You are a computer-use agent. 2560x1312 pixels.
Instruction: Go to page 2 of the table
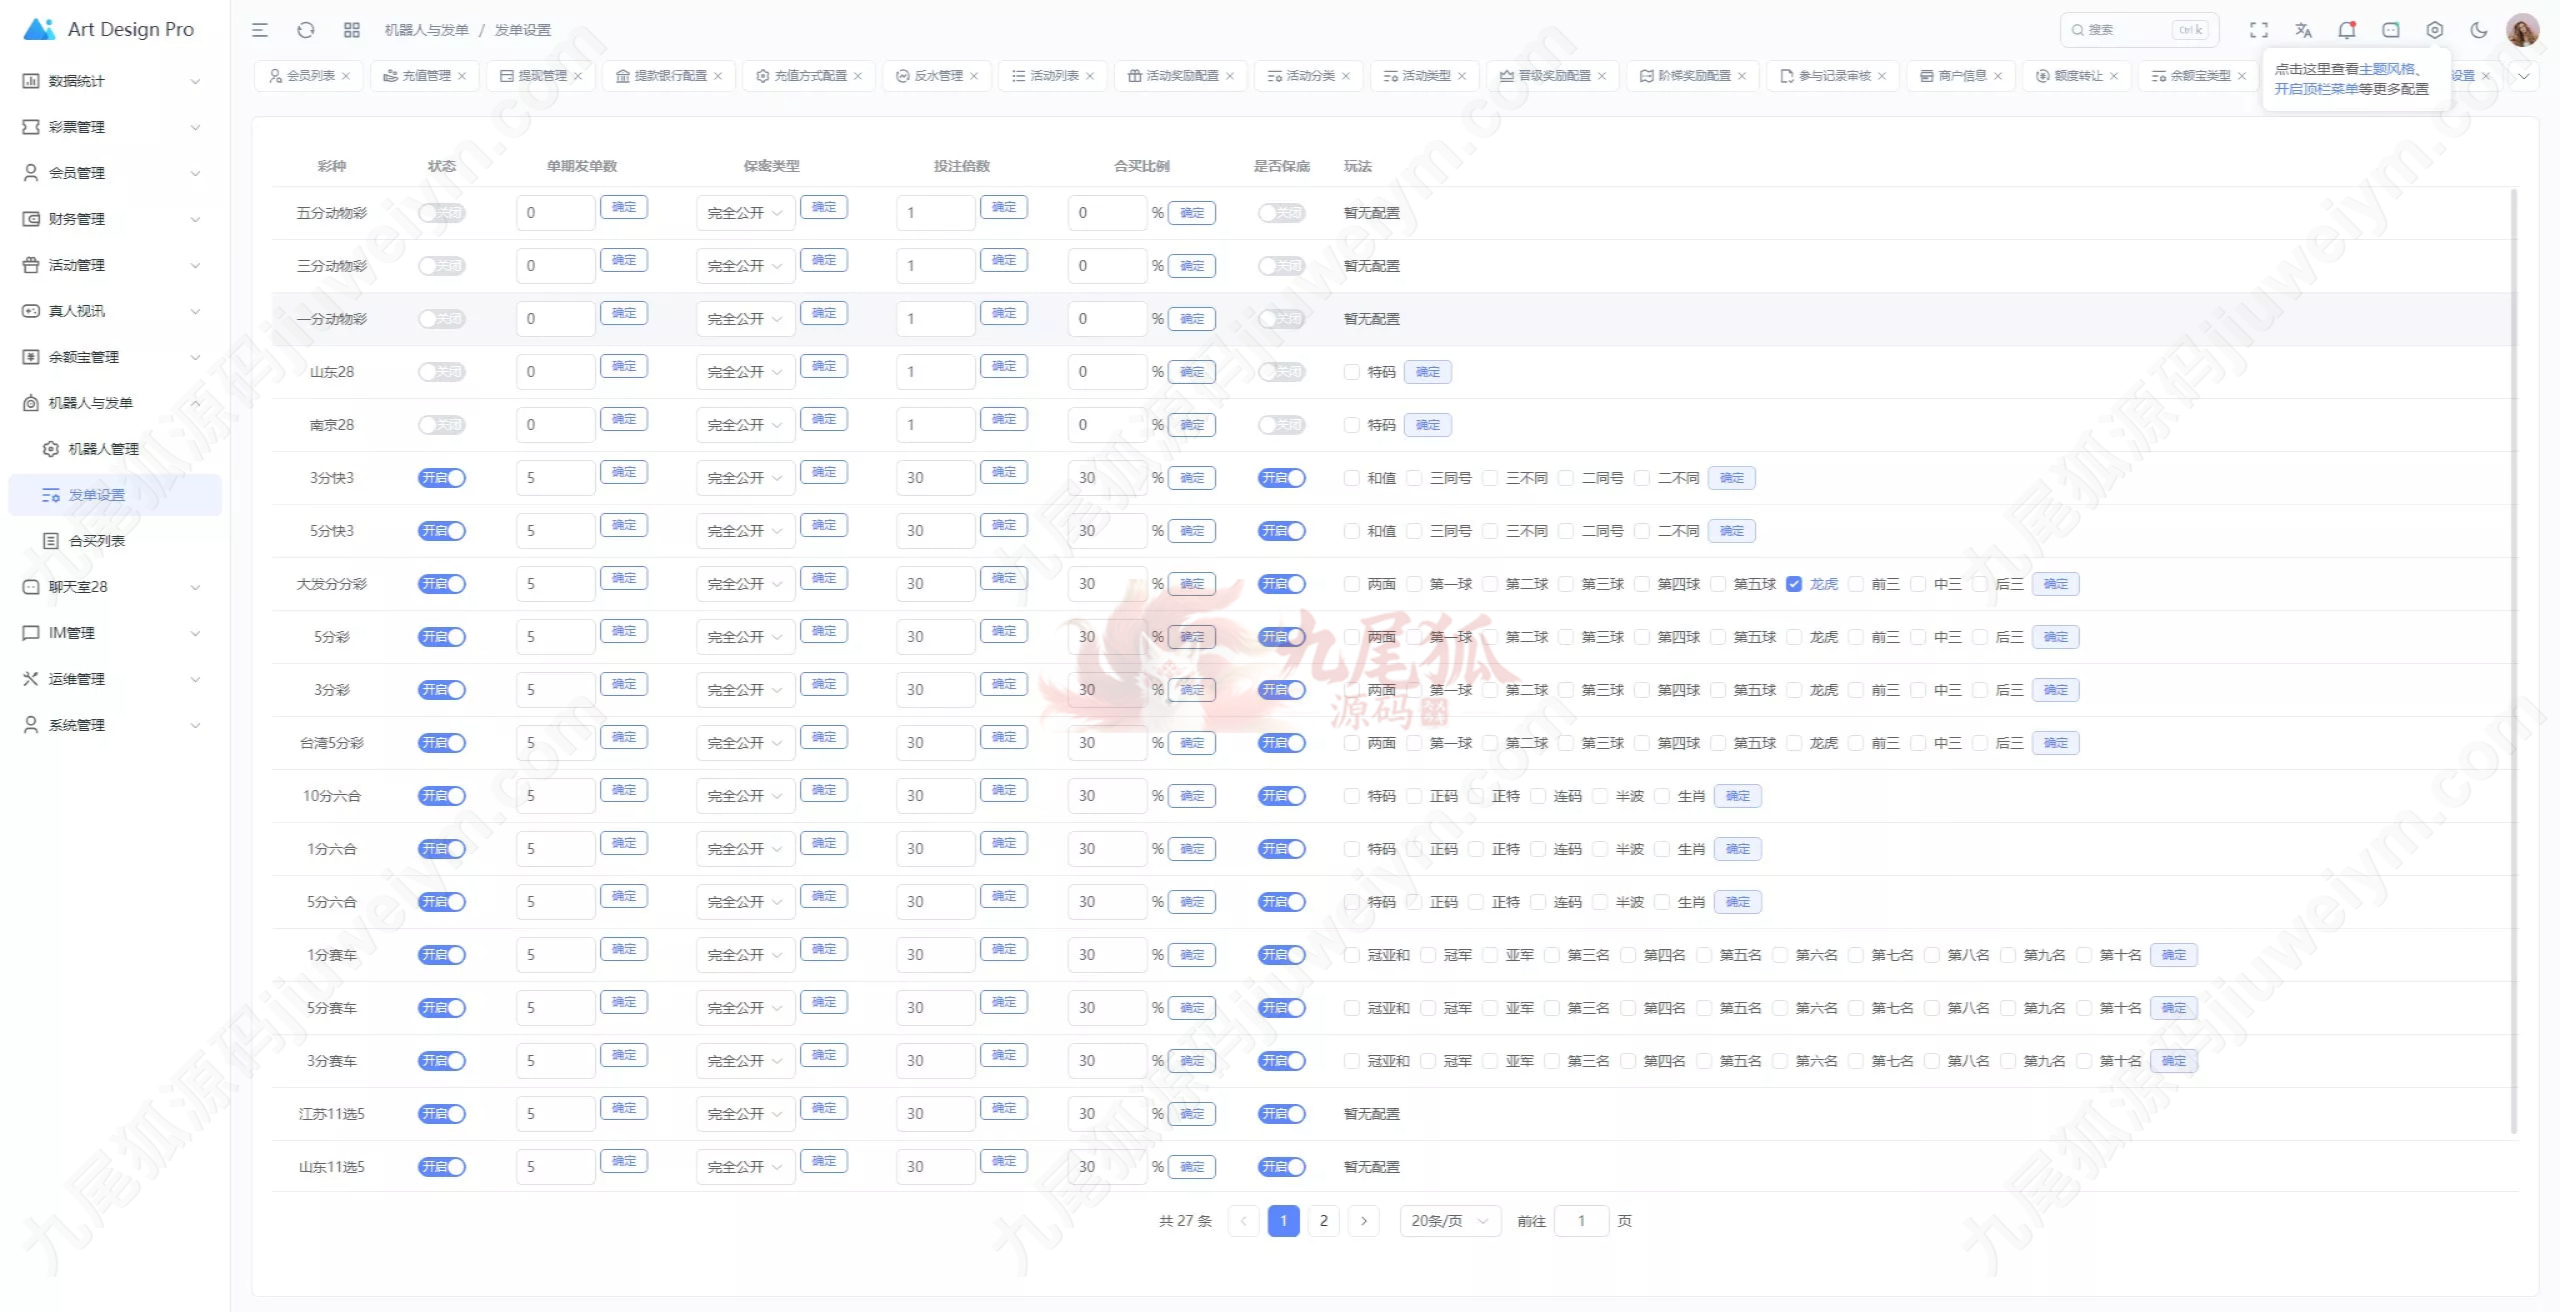(x=1324, y=1221)
